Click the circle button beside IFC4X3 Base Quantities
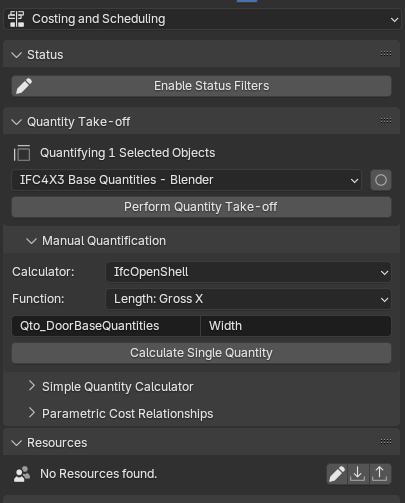Screen dimensions: 405x503 click(381, 180)
